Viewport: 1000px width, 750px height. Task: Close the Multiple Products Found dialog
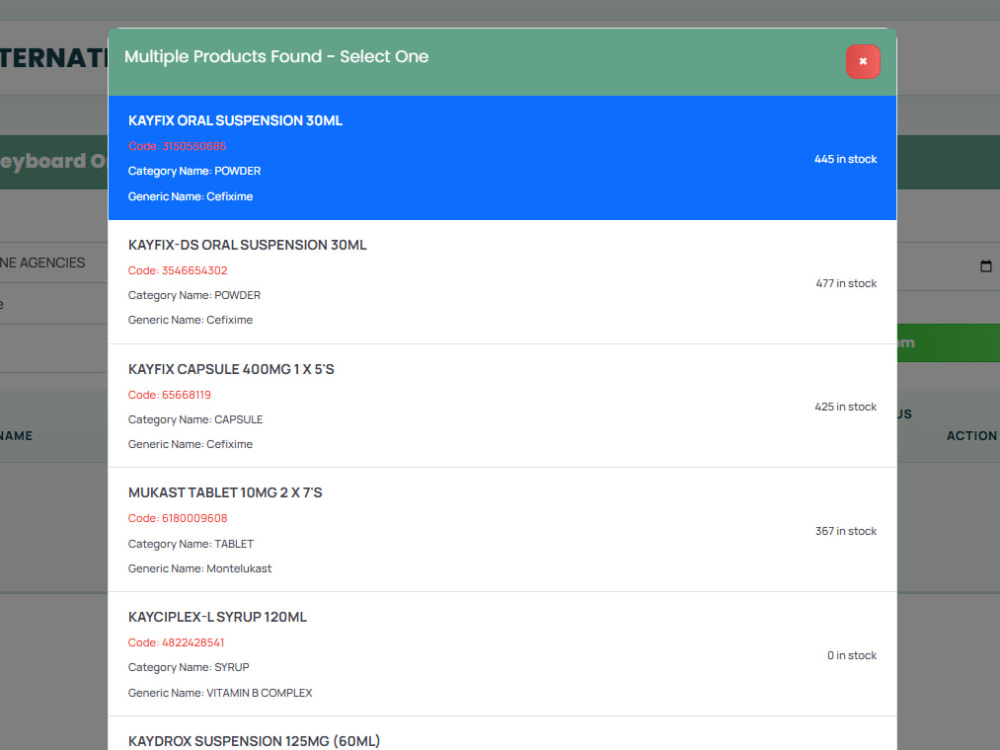(862, 61)
